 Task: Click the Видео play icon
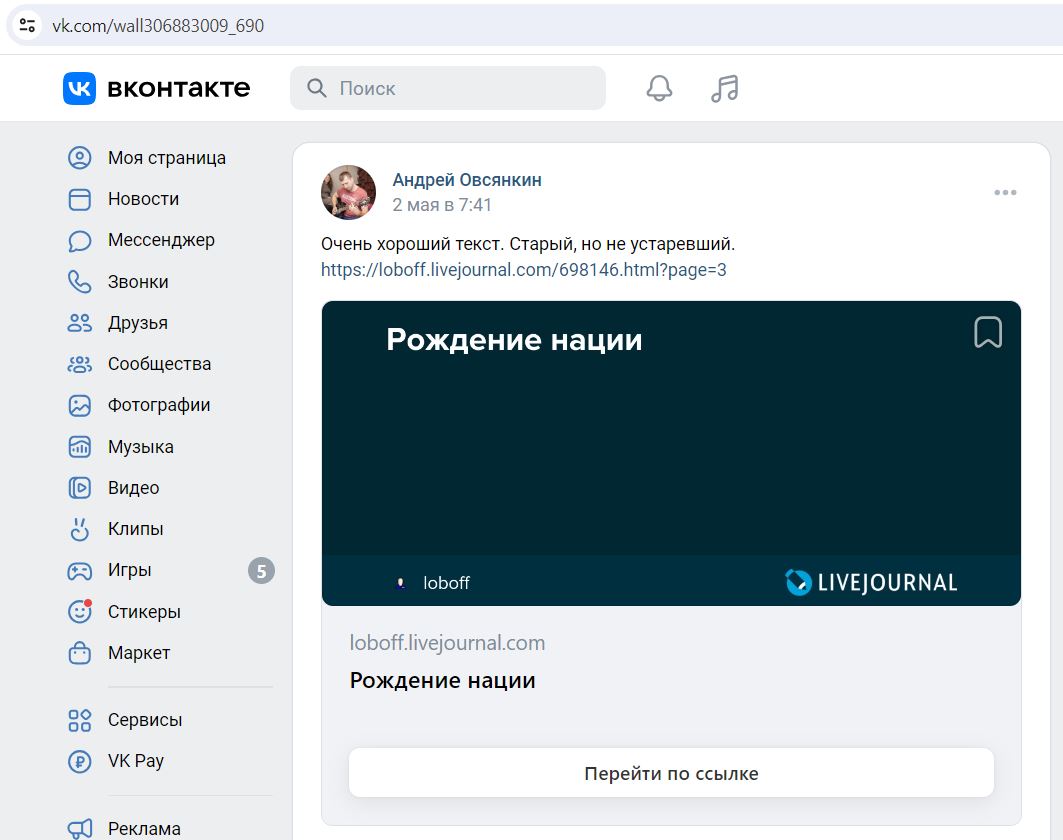point(79,487)
